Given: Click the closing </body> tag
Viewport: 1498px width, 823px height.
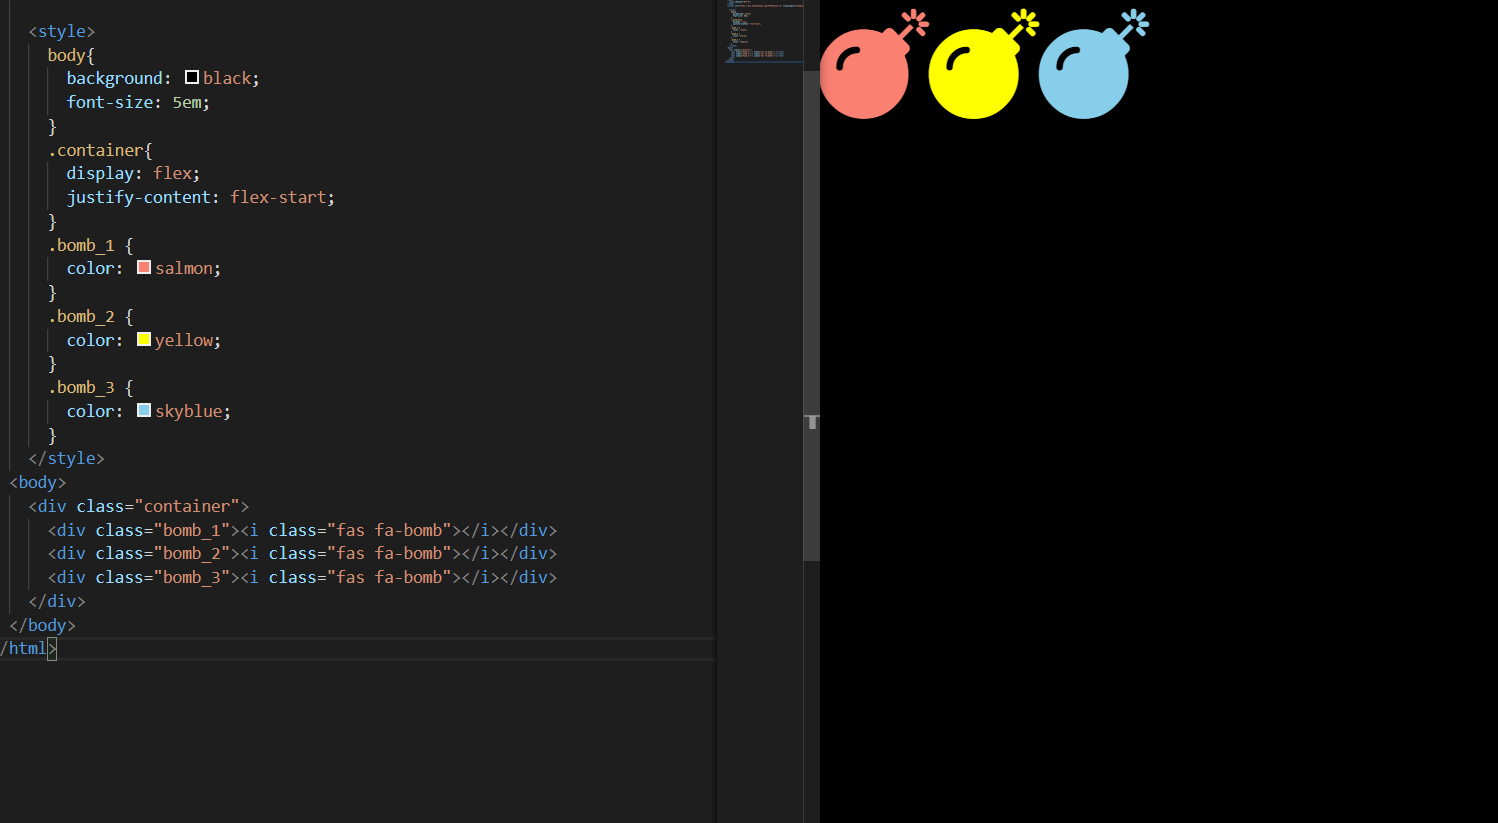Looking at the screenshot, I should click(x=43, y=625).
